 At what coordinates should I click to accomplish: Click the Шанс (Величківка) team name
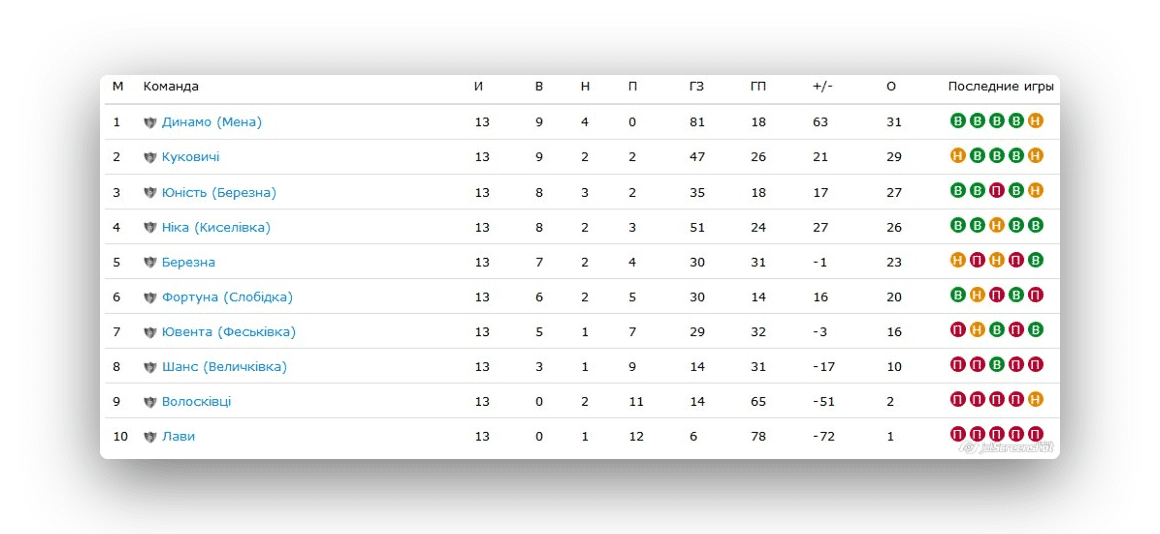(x=224, y=367)
